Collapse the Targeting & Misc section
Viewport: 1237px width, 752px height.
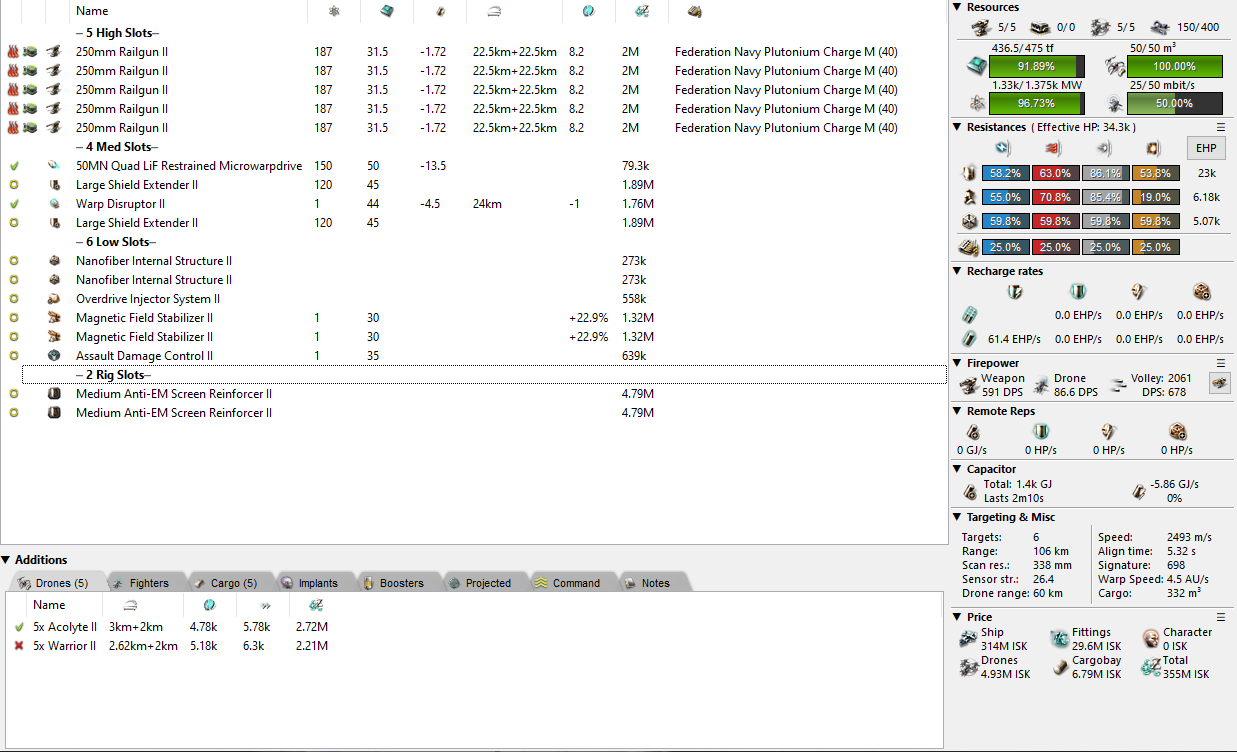point(958,517)
